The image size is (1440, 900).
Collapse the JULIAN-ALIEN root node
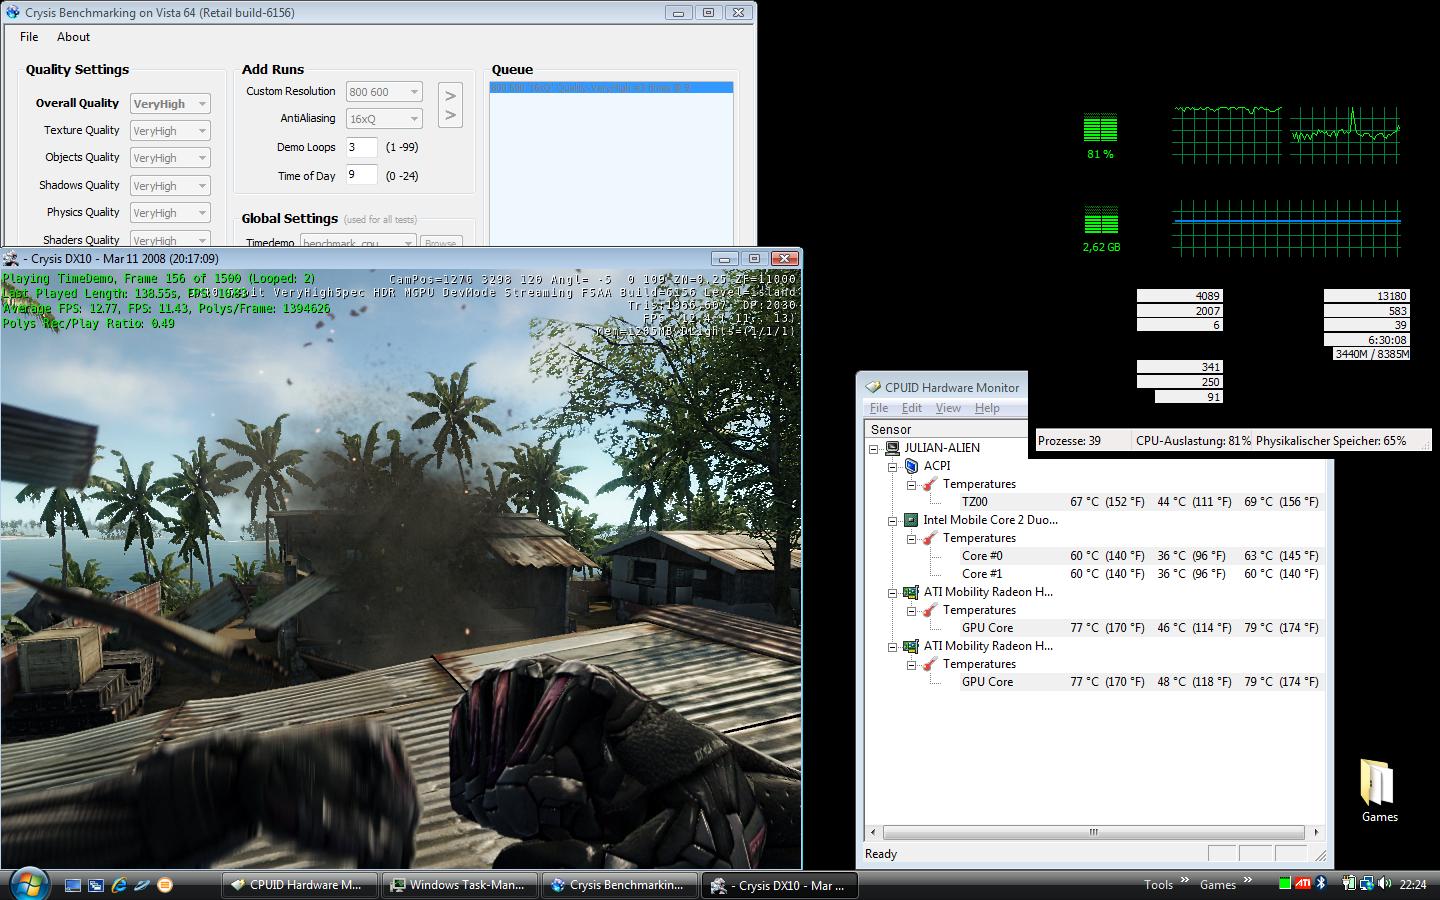874,448
